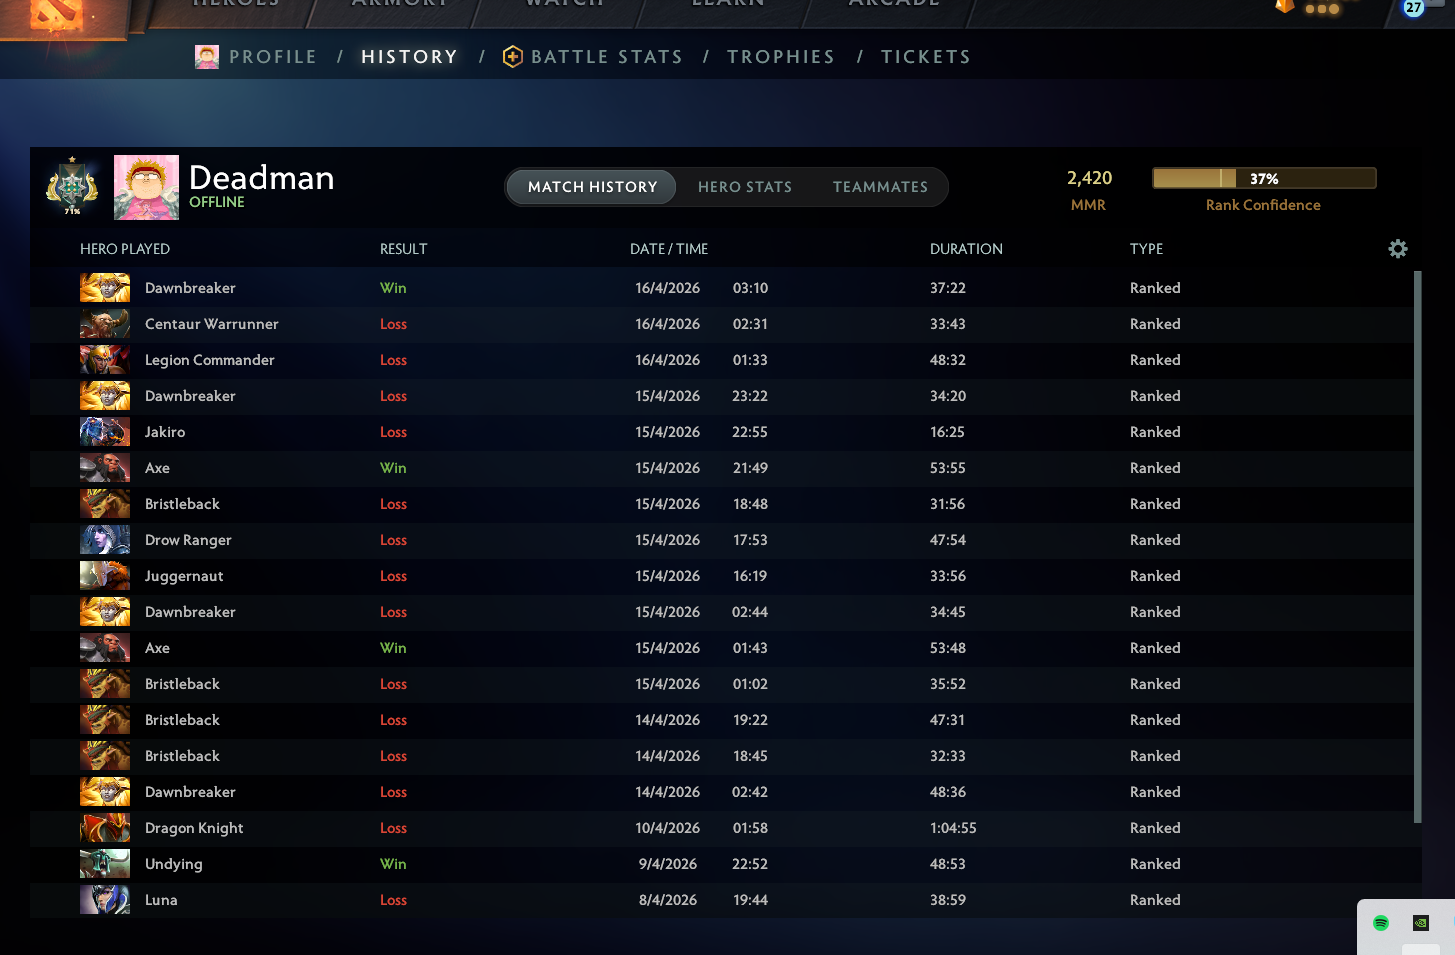Viewport: 1455px width, 955px height.
Task: Click the OFFLINE status label
Action: point(217,202)
